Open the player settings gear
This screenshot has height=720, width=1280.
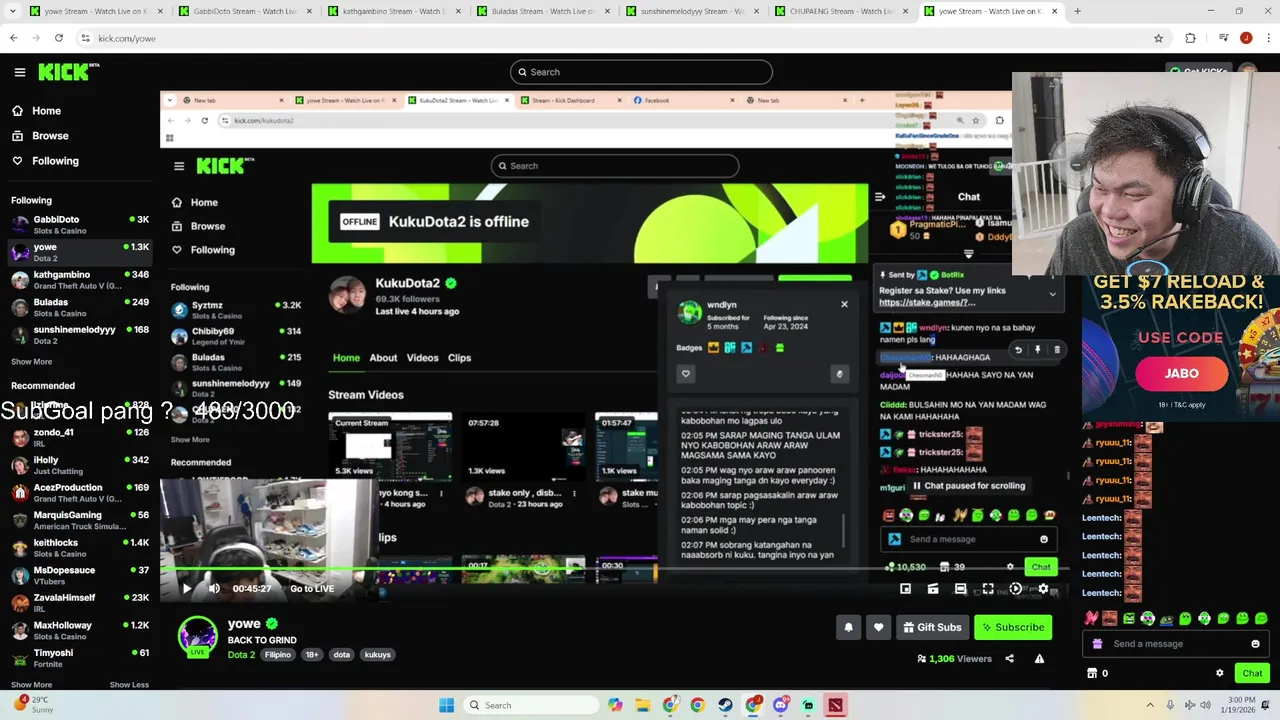[1043, 589]
